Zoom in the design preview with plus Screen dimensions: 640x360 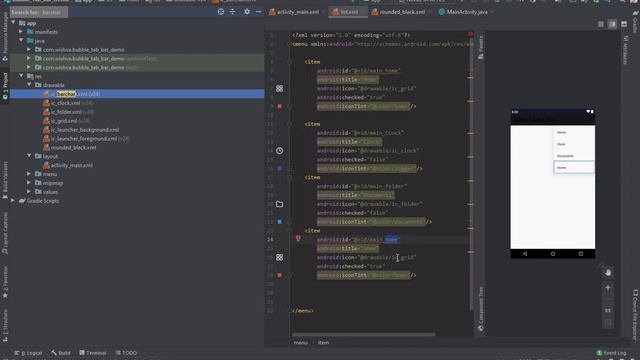(608, 288)
